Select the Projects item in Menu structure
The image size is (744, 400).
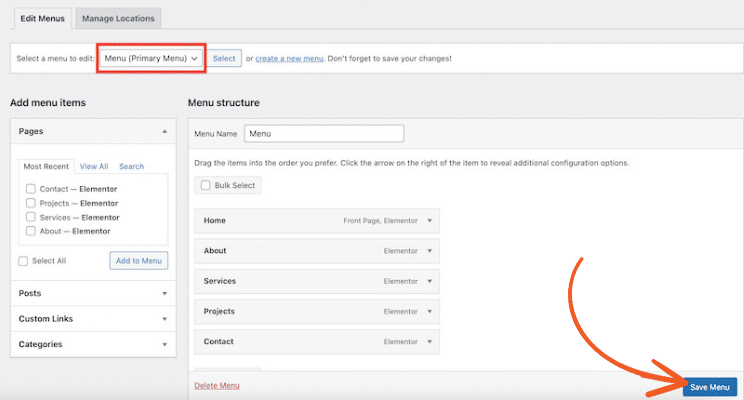(317, 312)
